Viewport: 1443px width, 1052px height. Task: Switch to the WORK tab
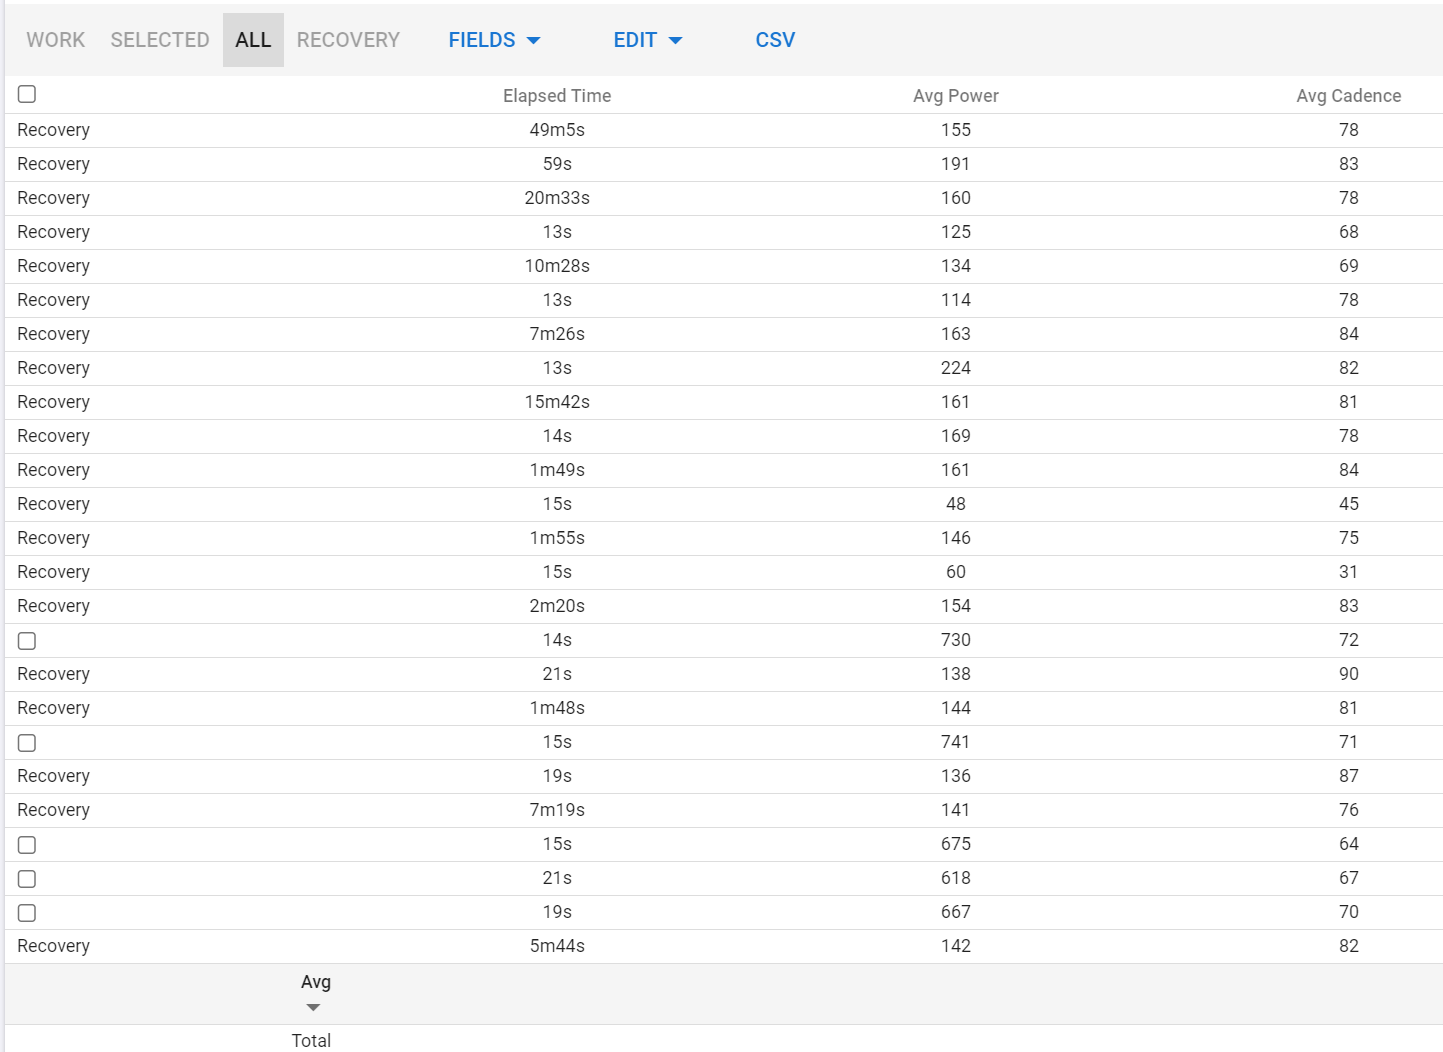tap(56, 40)
